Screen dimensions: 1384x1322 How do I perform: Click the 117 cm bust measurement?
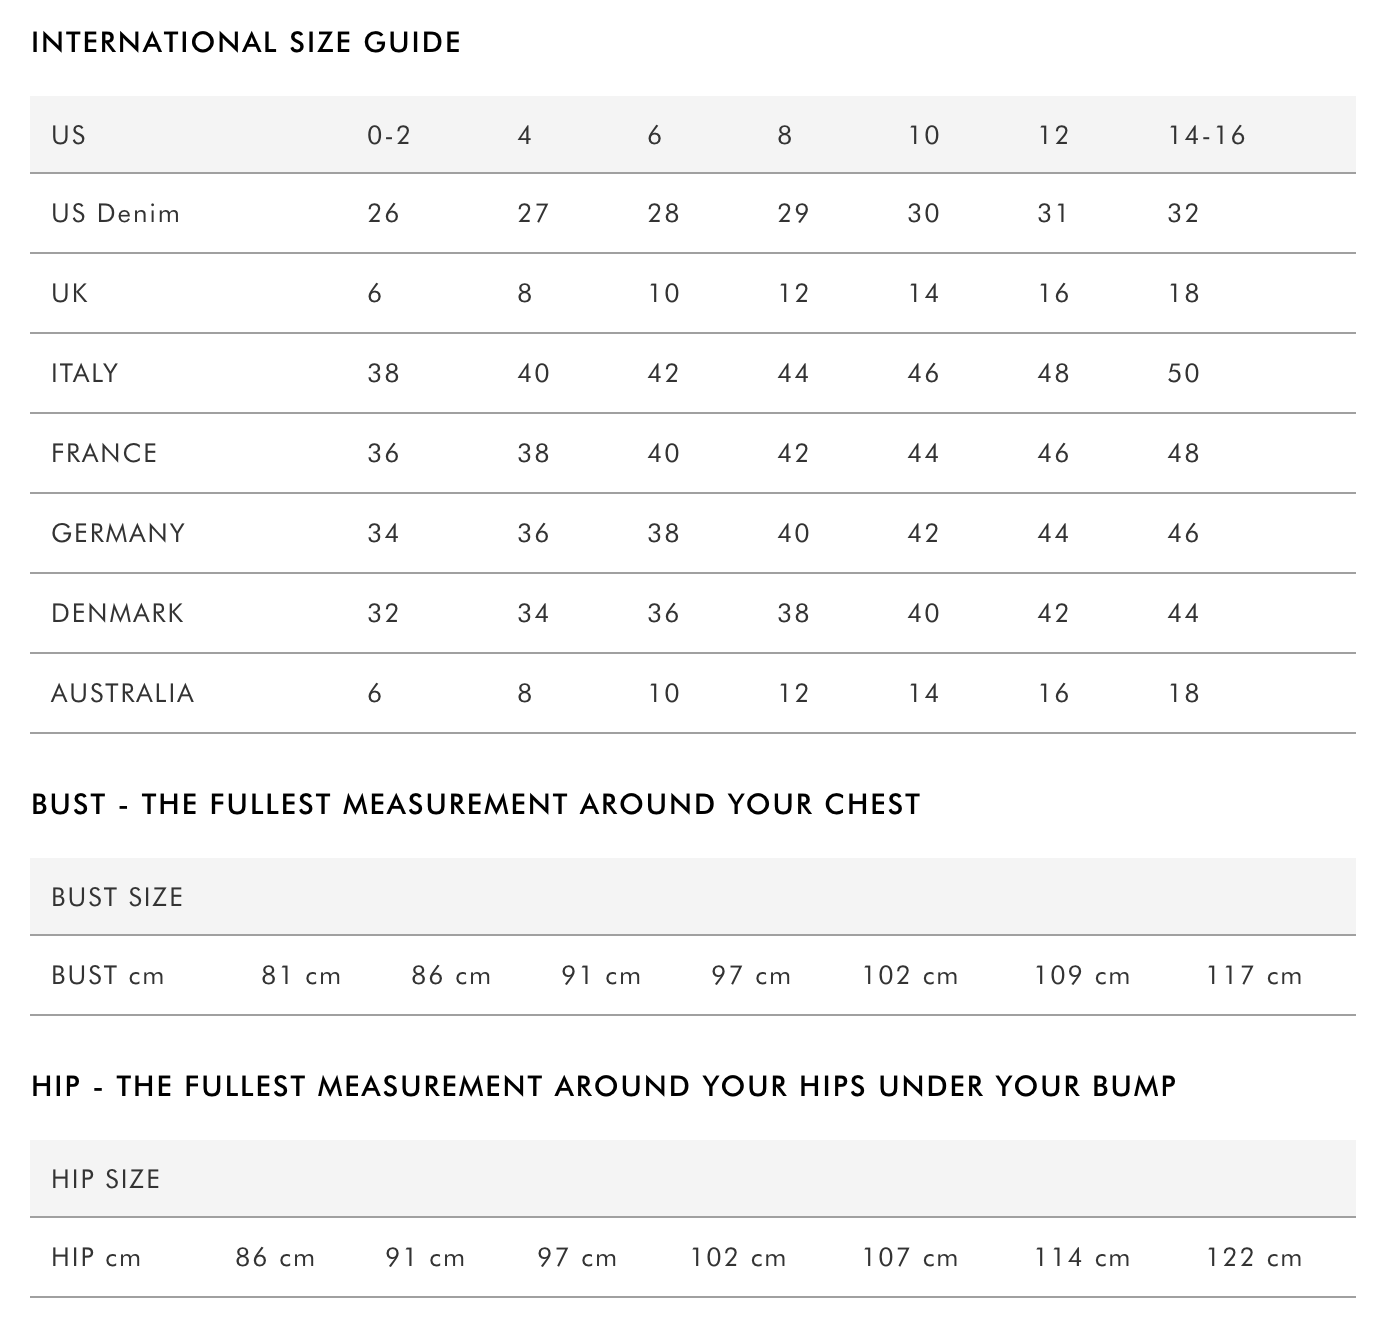click(1254, 976)
